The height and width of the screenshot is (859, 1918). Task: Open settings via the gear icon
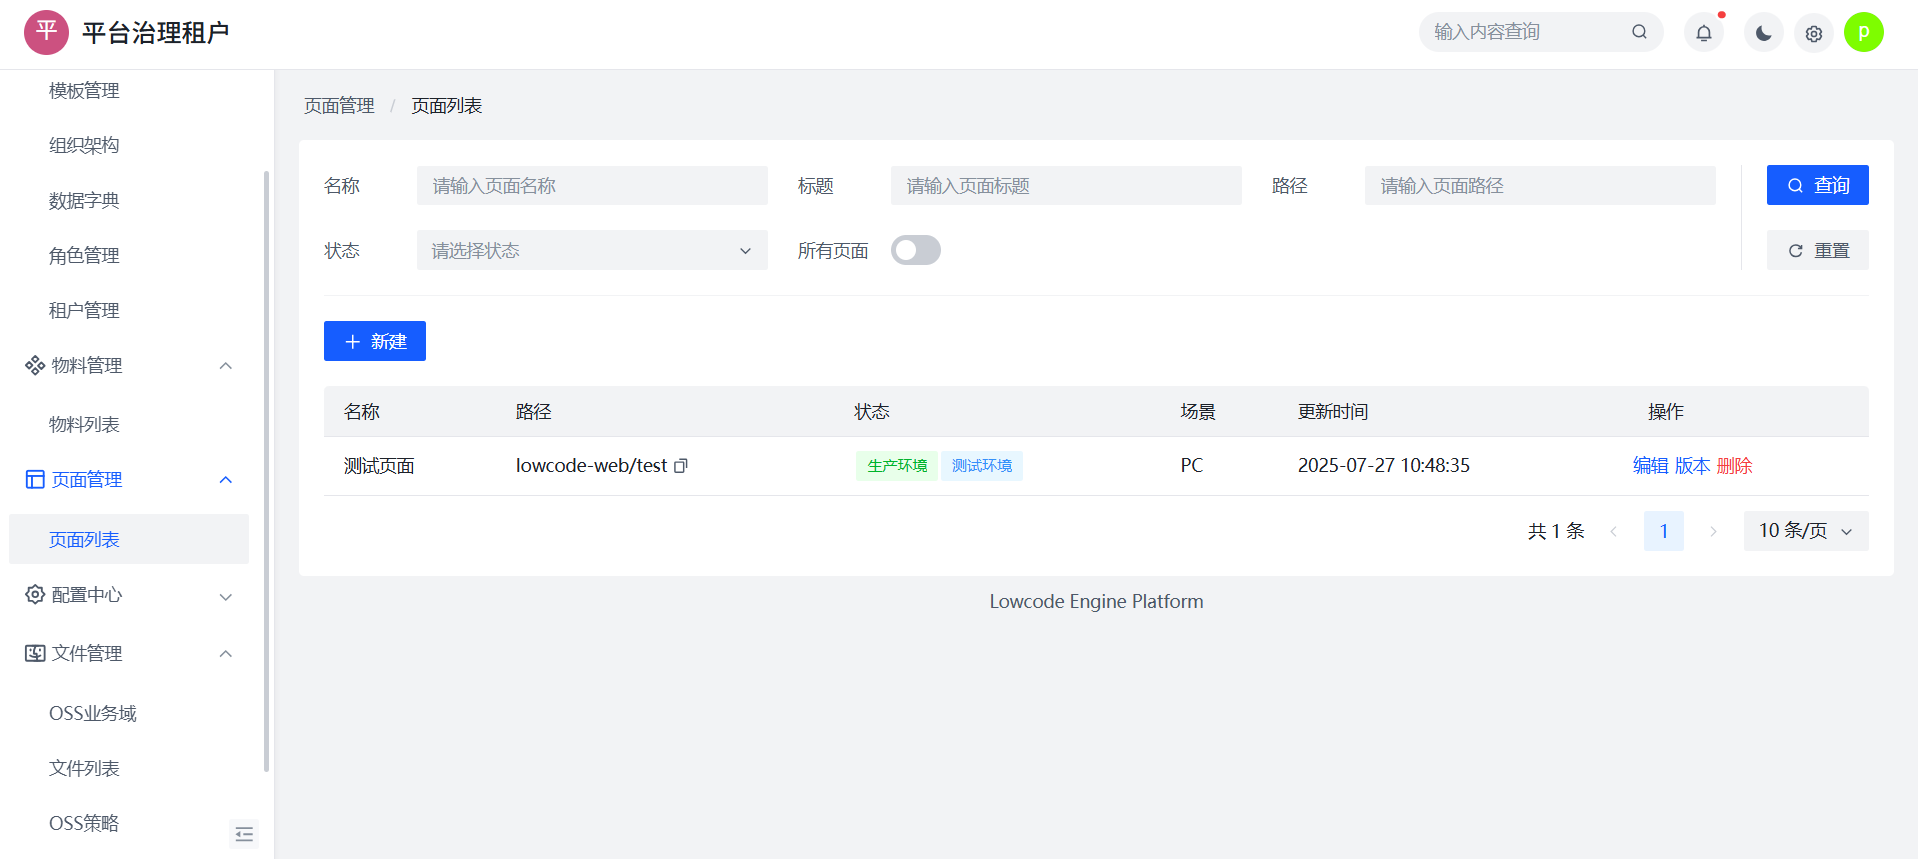pyautogui.click(x=1813, y=33)
